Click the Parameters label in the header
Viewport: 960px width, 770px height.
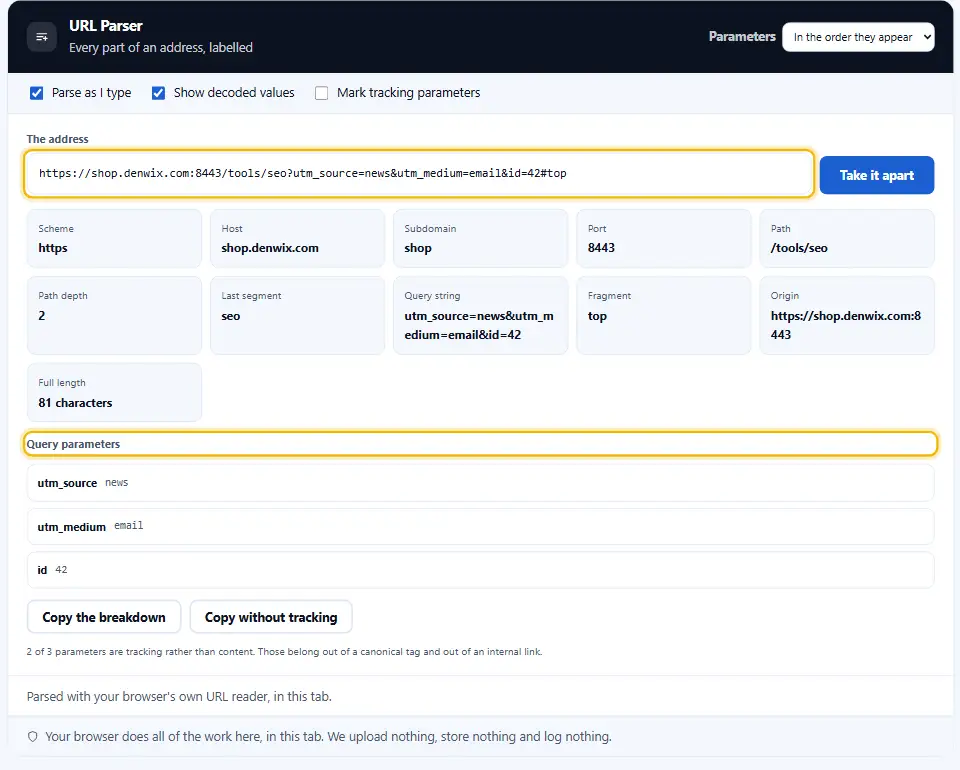coord(742,37)
